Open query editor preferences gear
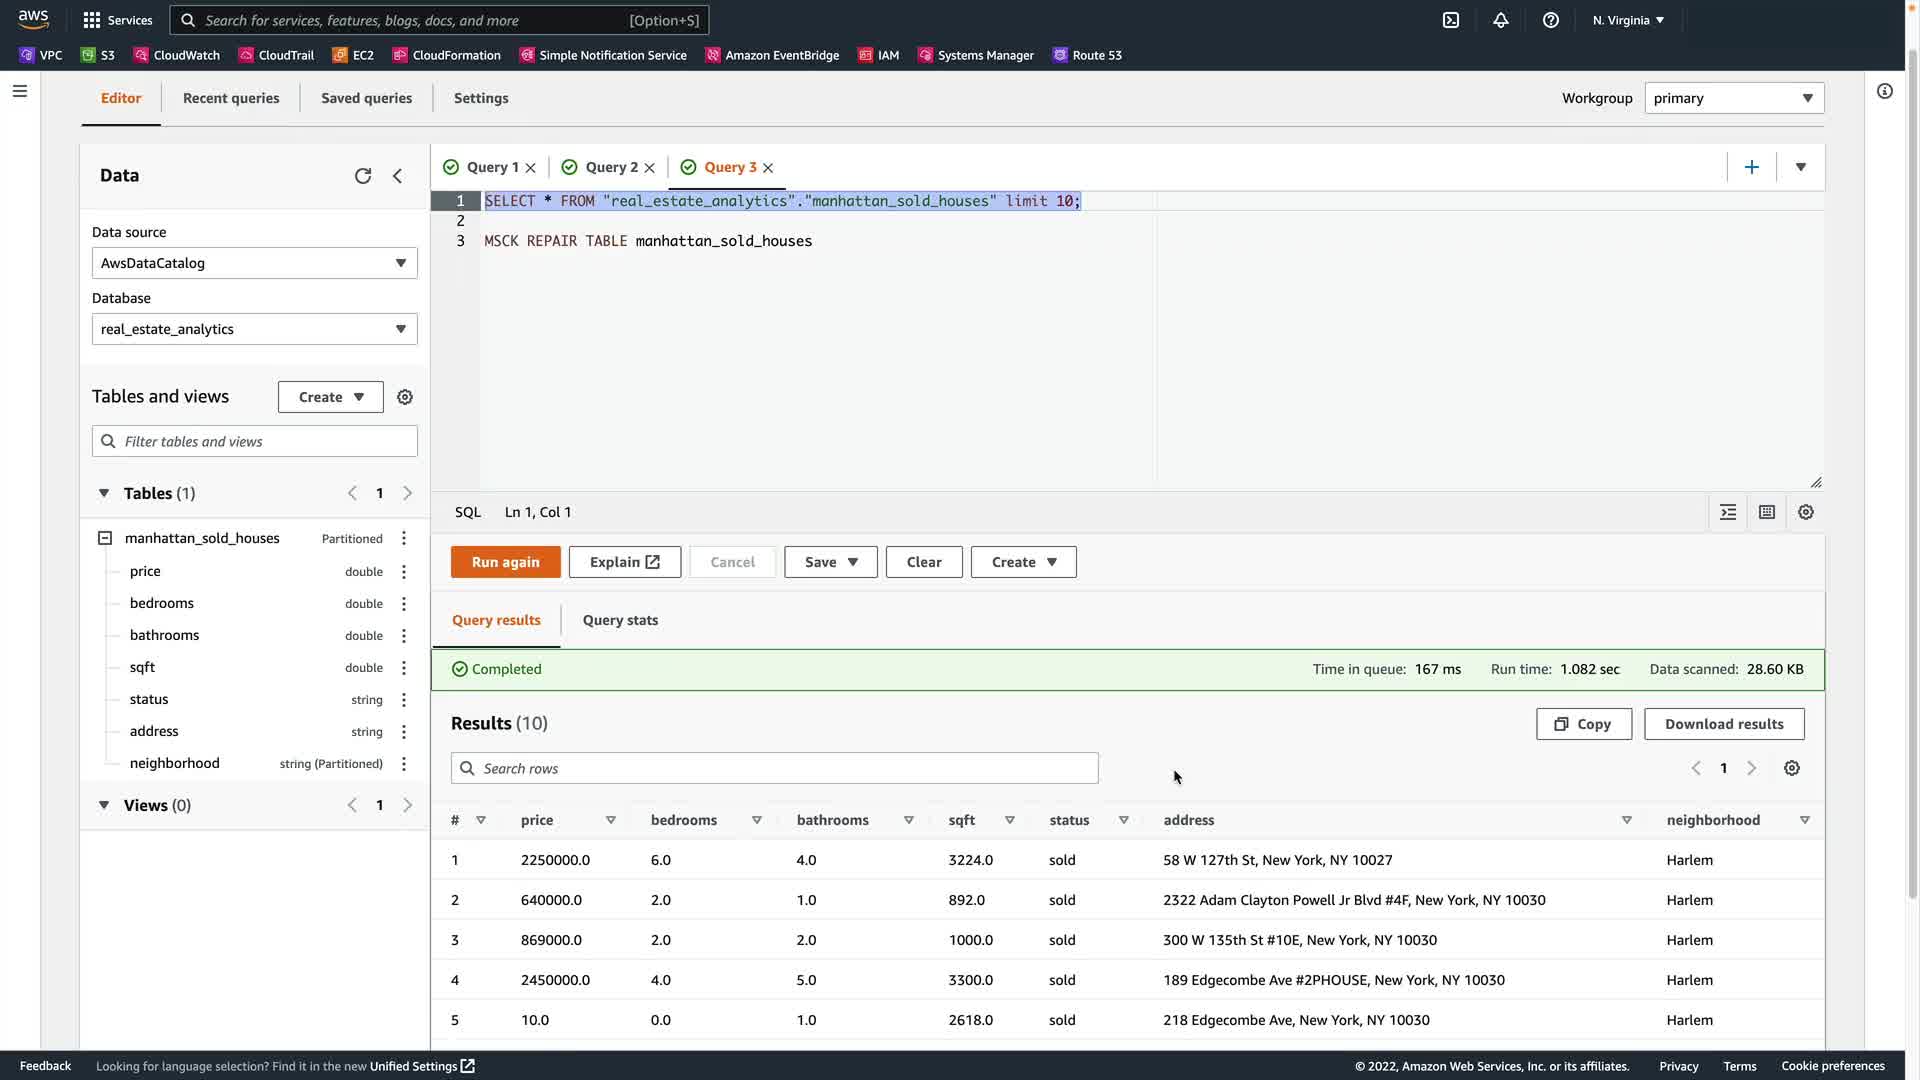Image resolution: width=1920 pixels, height=1080 pixels. pos(1806,512)
